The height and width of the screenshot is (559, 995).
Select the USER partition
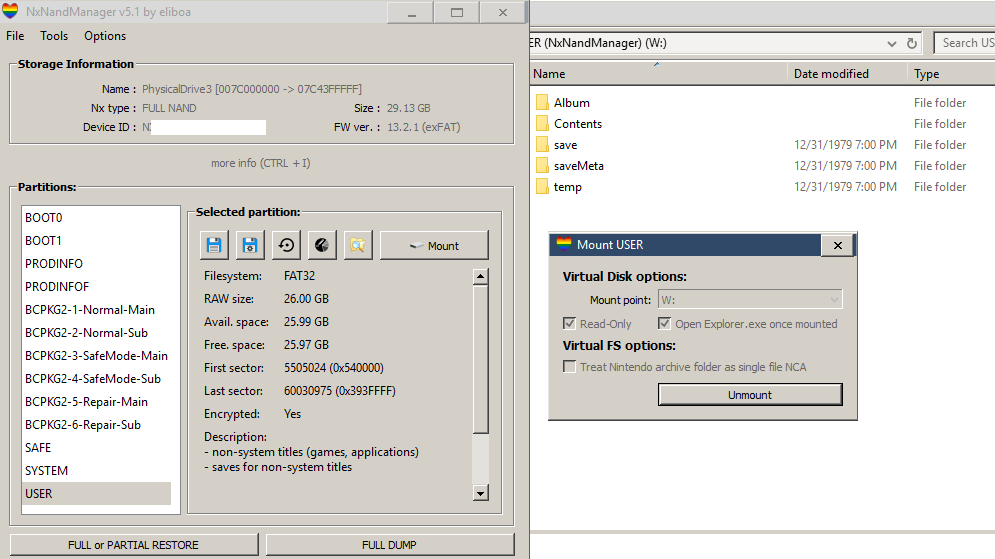coord(96,494)
